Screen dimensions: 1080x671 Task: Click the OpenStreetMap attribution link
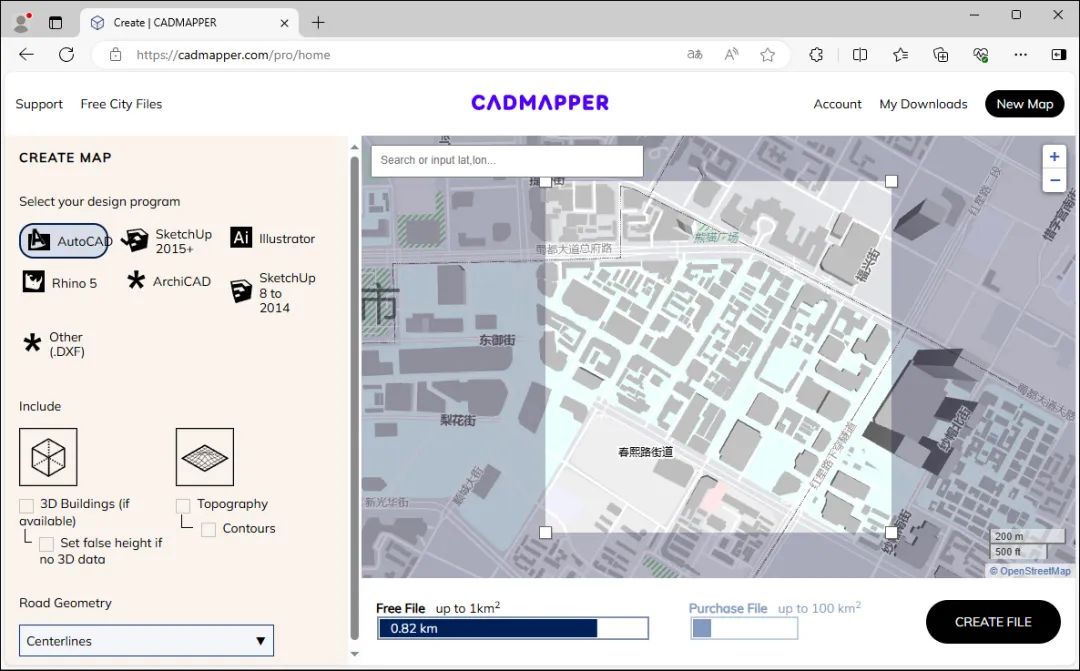coord(1035,571)
